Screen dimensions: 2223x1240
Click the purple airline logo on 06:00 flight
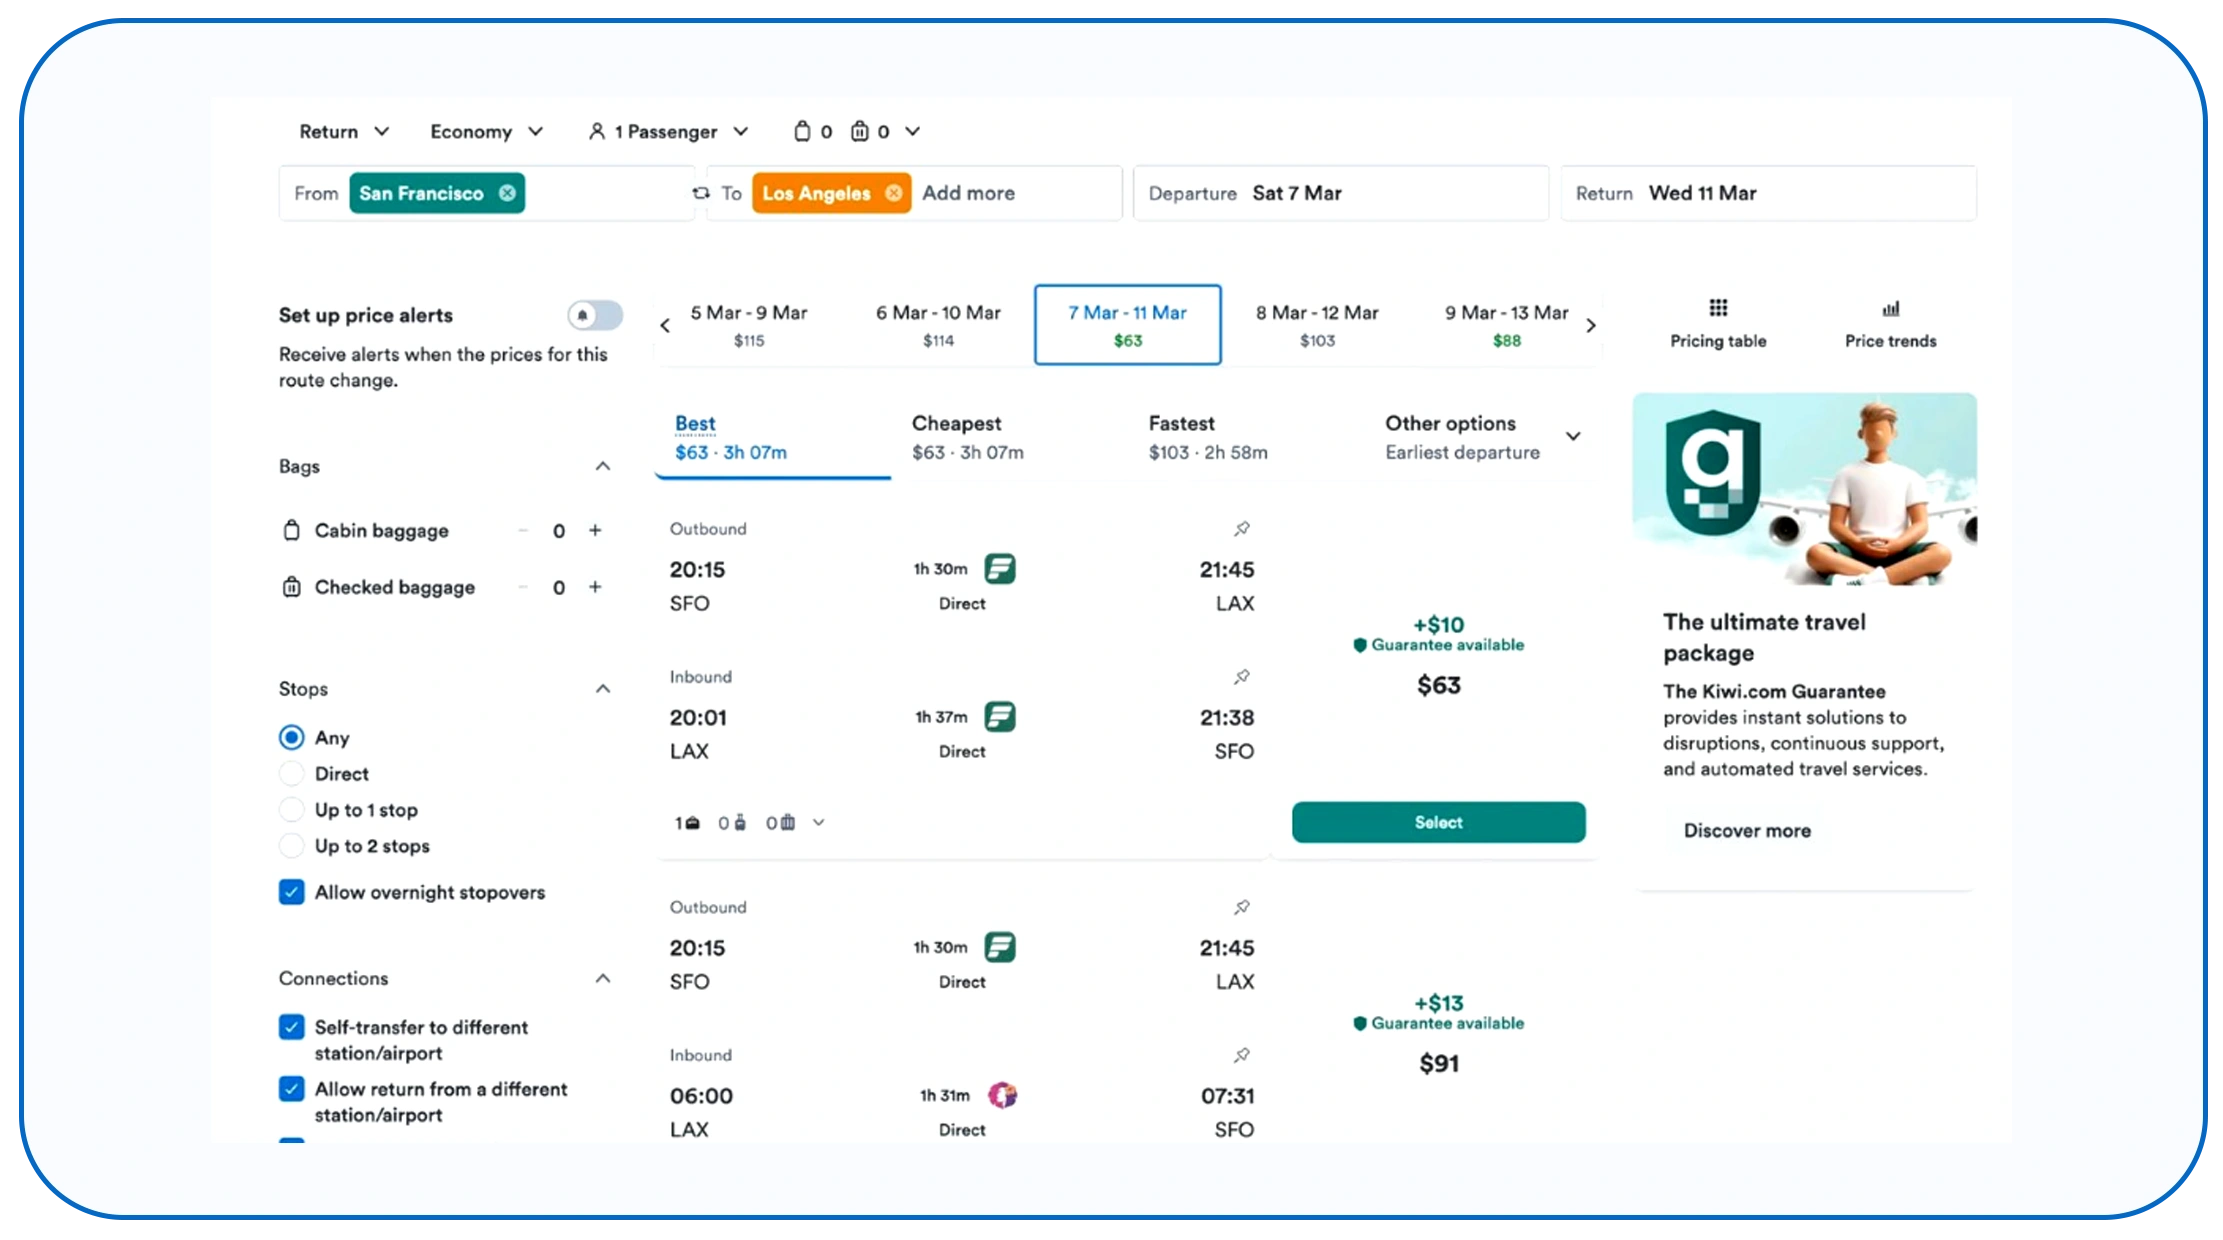(1002, 1095)
